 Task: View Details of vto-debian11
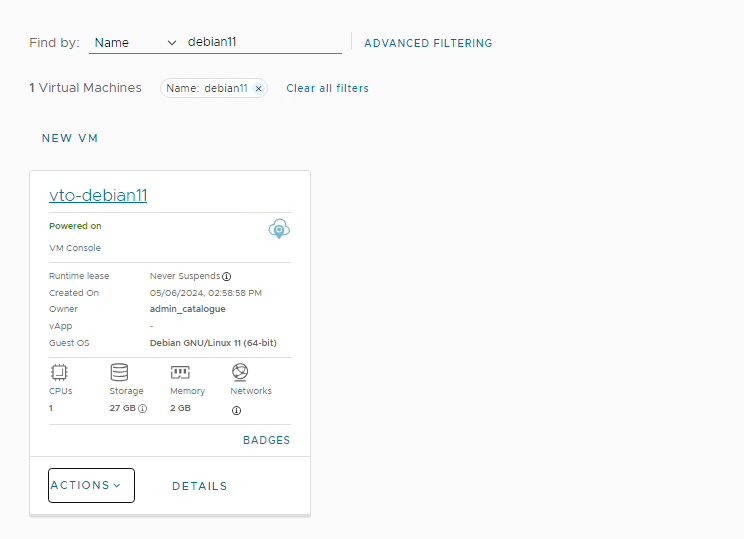click(x=200, y=486)
